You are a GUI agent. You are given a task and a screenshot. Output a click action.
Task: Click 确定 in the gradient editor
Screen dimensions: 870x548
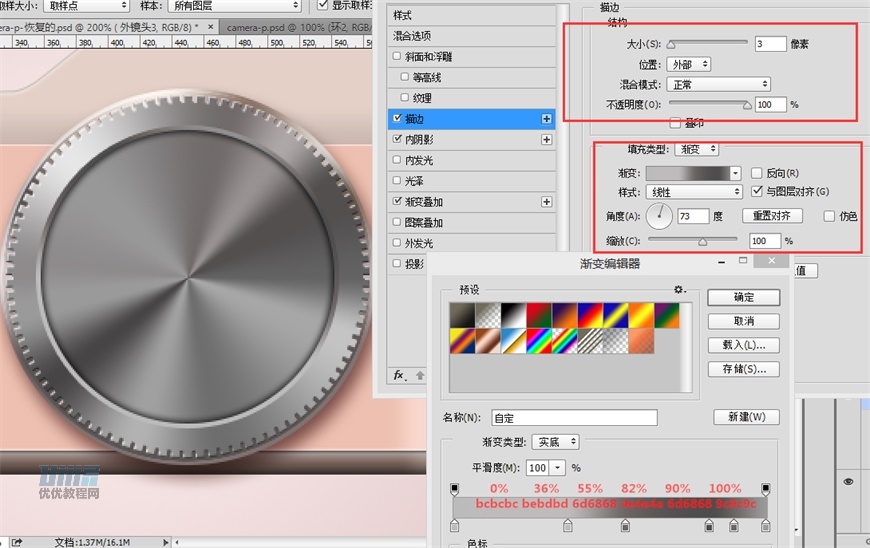pyautogui.click(x=743, y=297)
